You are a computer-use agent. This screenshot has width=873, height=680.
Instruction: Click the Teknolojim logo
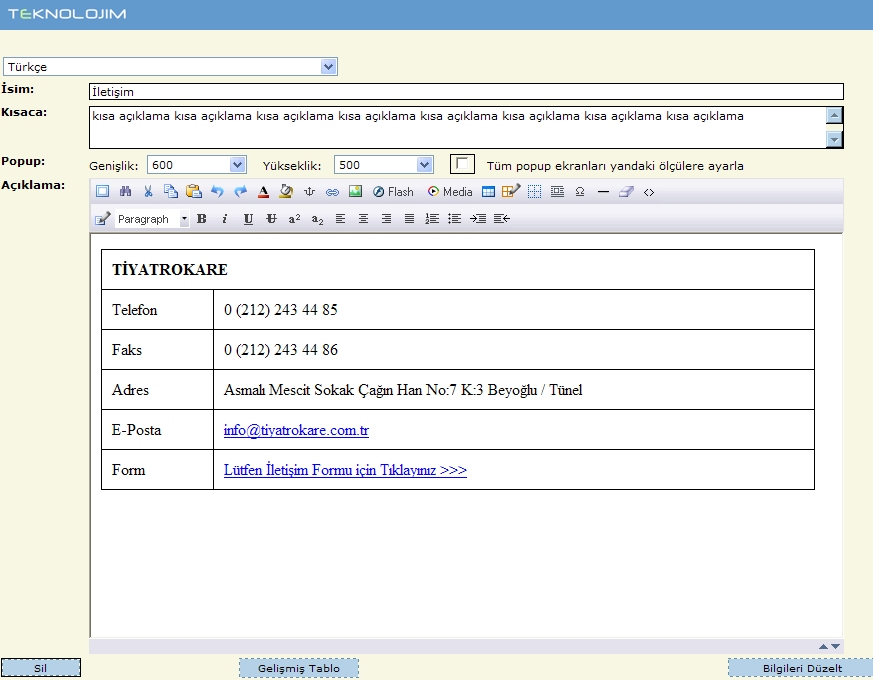coord(67,14)
